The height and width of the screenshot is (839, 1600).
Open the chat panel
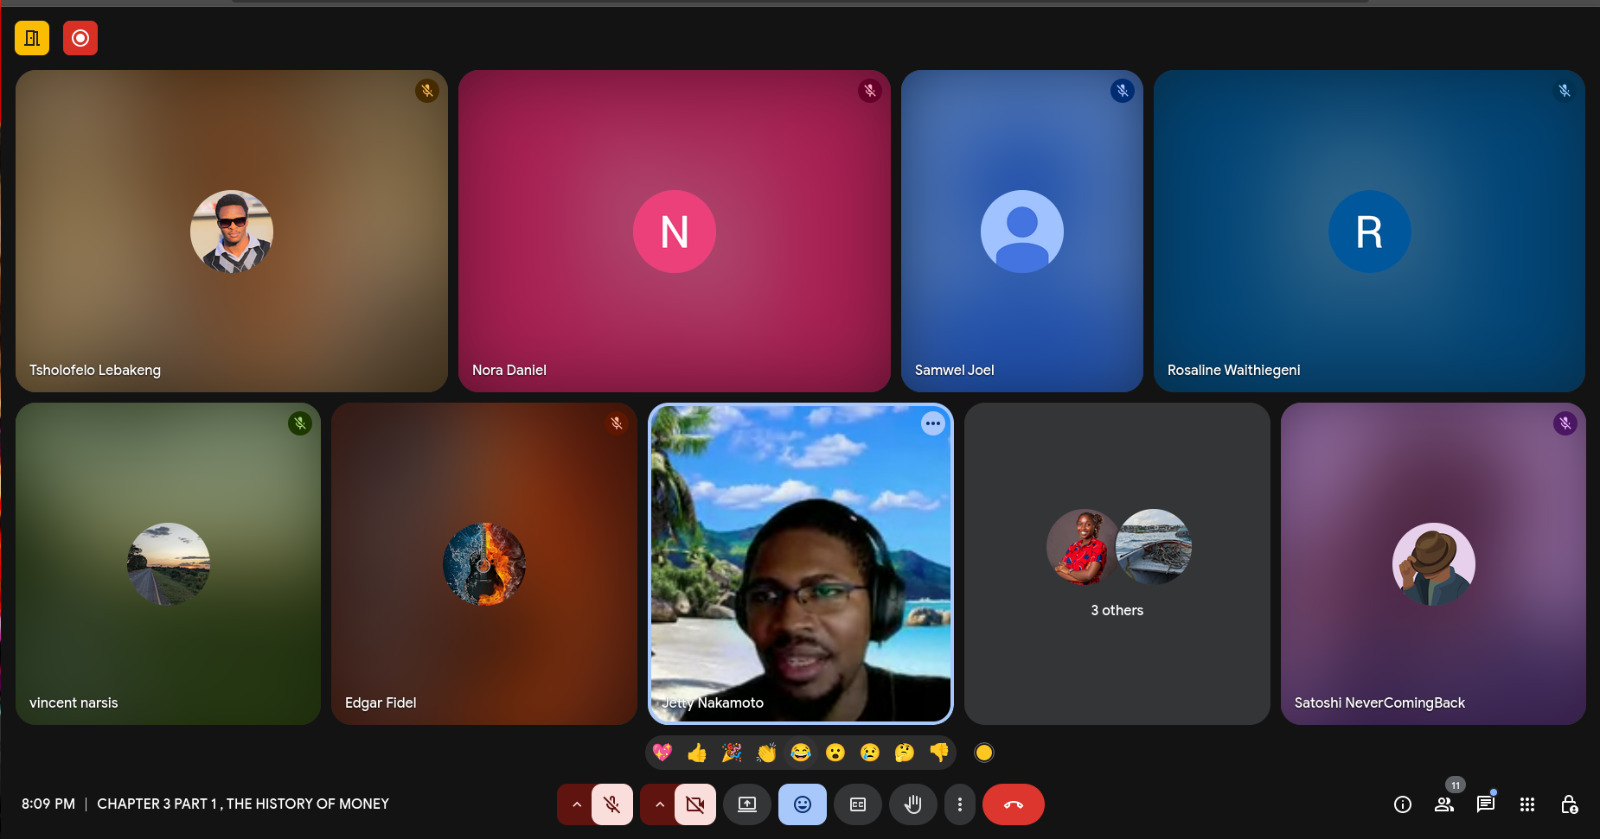pos(1485,804)
